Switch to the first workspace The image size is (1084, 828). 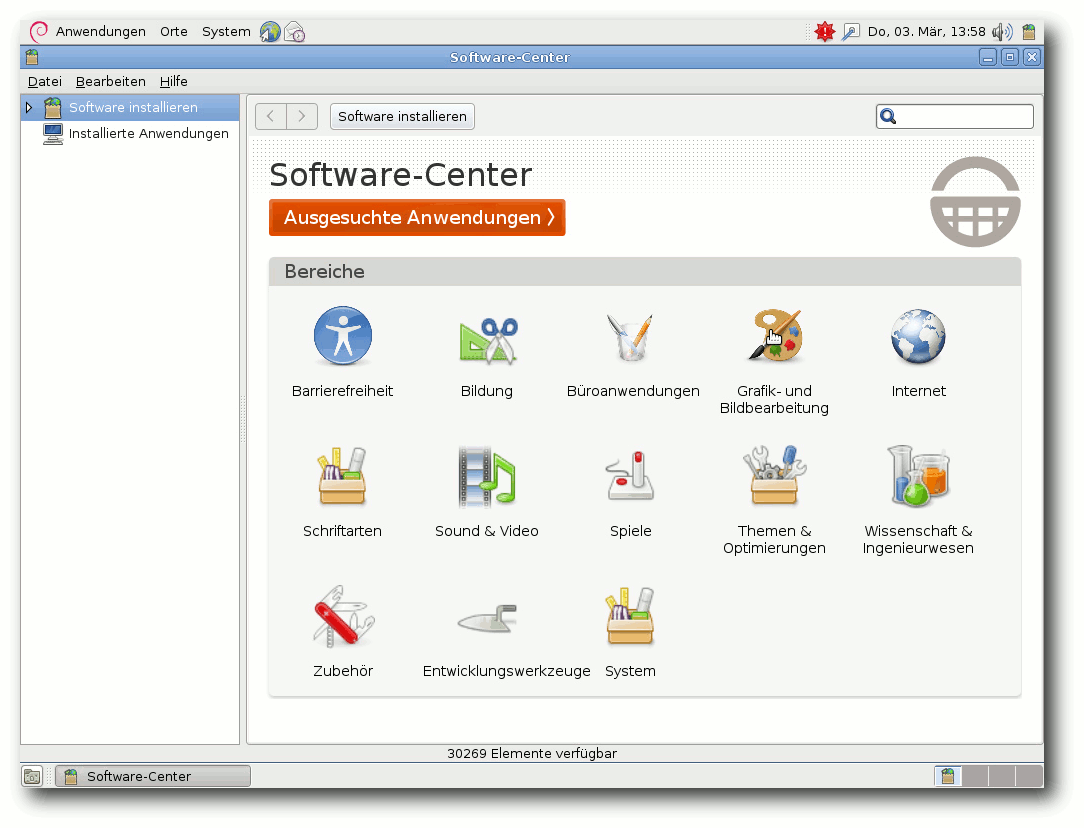pyautogui.click(x=948, y=776)
